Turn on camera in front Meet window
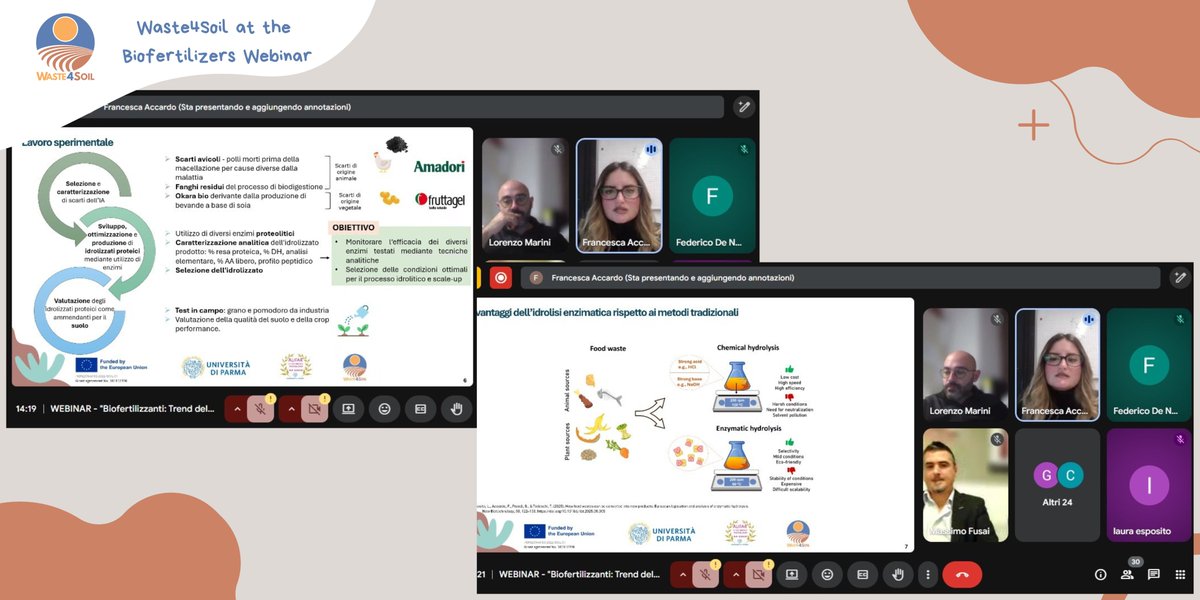Image resolution: width=1200 pixels, height=600 pixels. click(x=760, y=574)
